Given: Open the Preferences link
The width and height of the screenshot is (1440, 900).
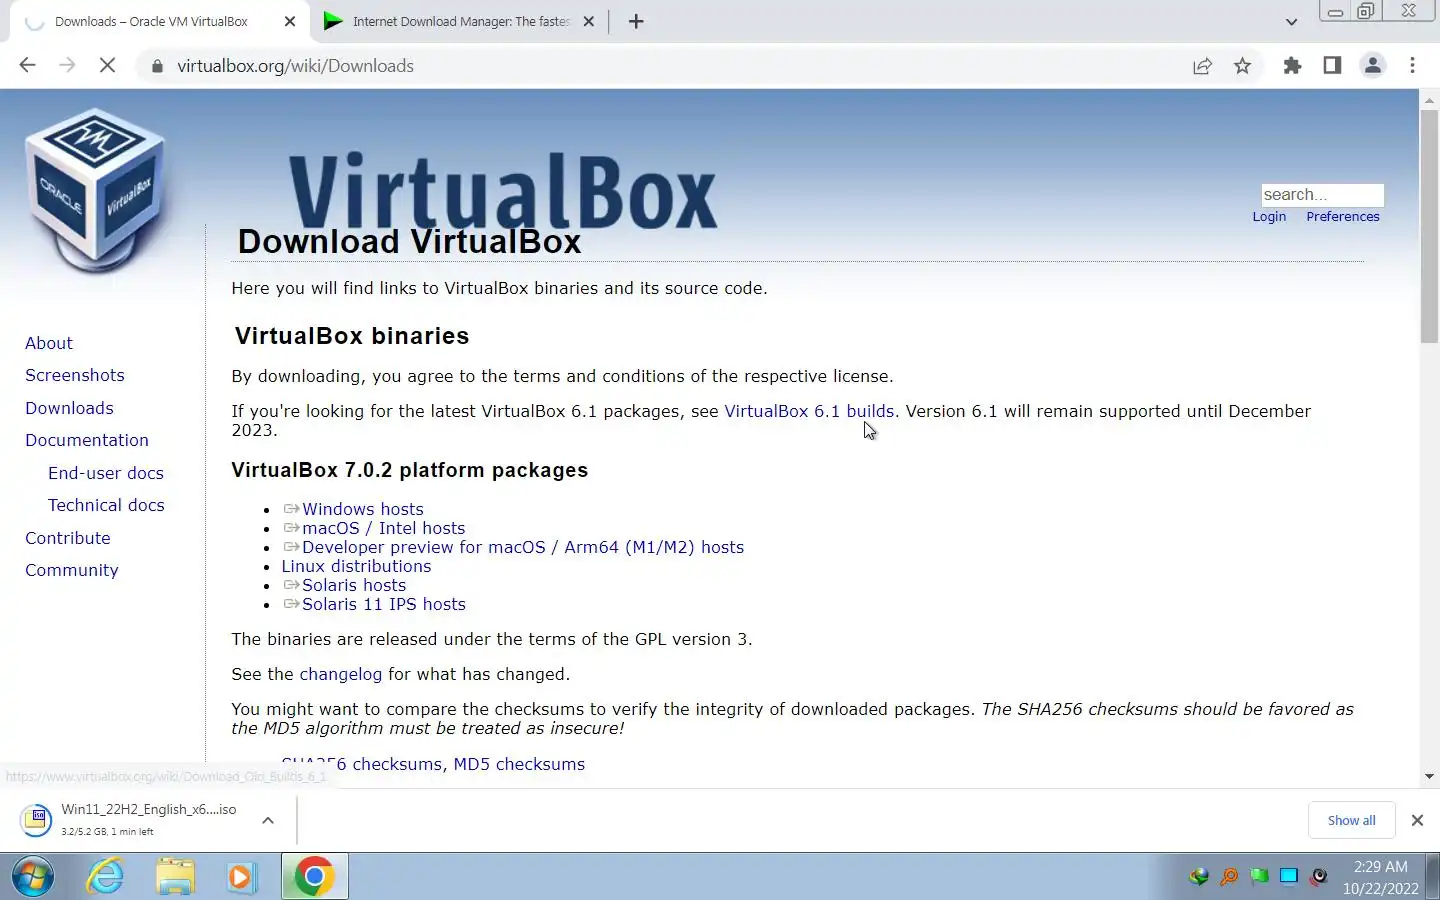Looking at the screenshot, I should tap(1342, 216).
